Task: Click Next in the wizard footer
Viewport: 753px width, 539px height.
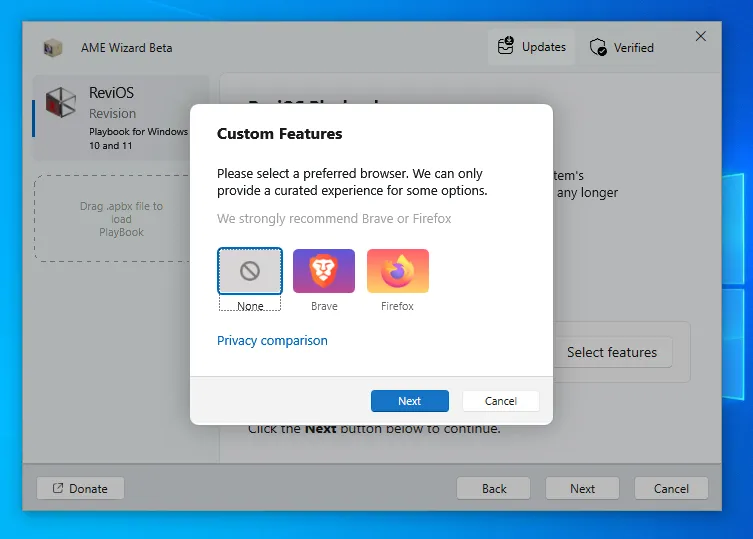Action: (x=582, y=489)
